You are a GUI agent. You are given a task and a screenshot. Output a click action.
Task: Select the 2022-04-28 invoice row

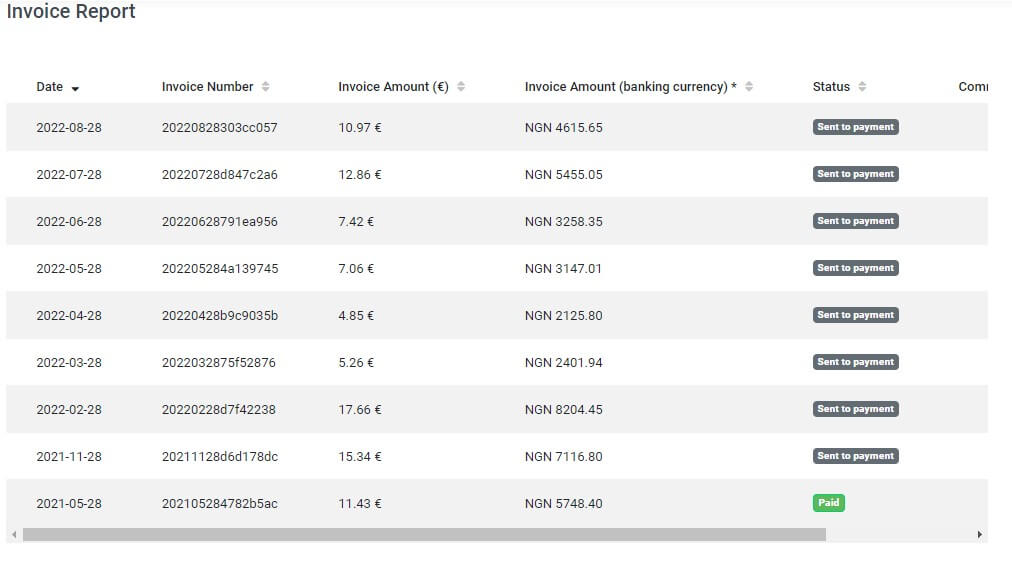497,315
